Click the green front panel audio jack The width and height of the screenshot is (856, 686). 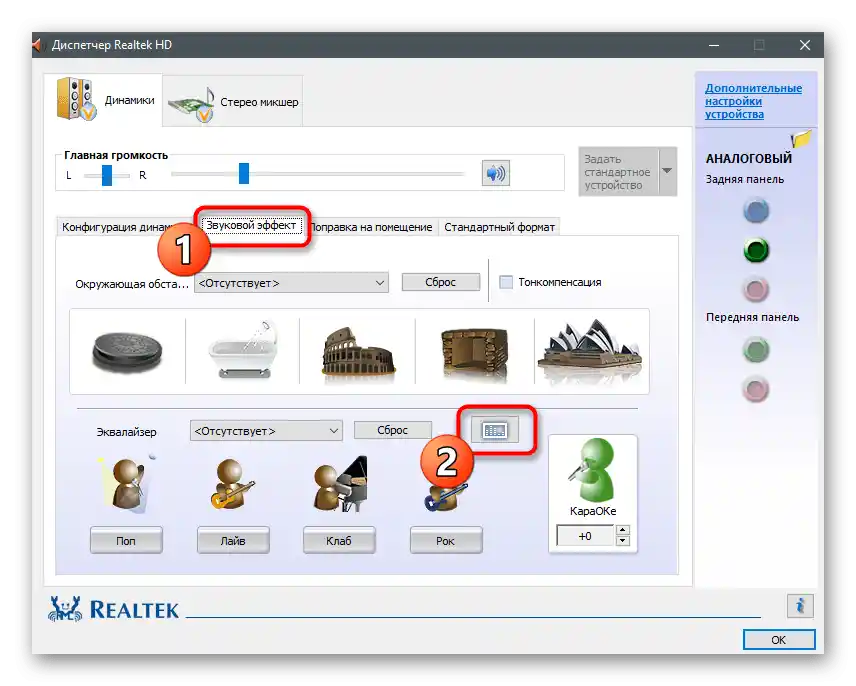pos(756,350)
